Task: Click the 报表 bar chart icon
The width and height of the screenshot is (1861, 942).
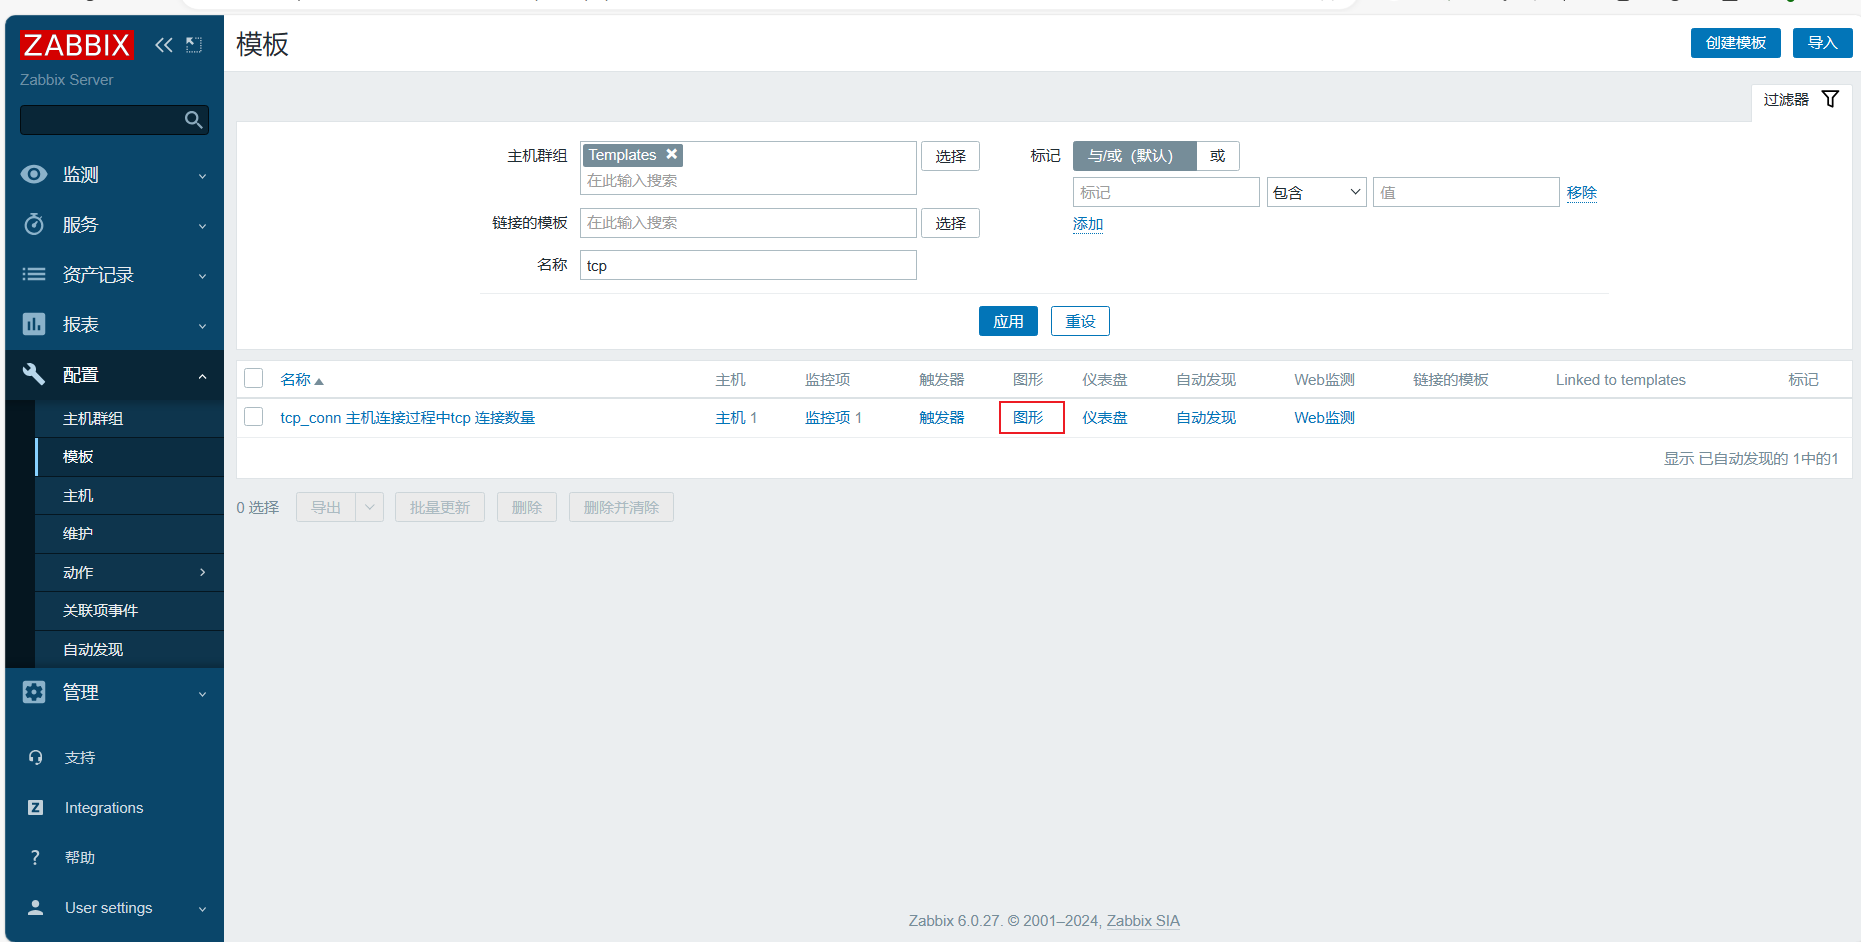Action: pos(34,324)
